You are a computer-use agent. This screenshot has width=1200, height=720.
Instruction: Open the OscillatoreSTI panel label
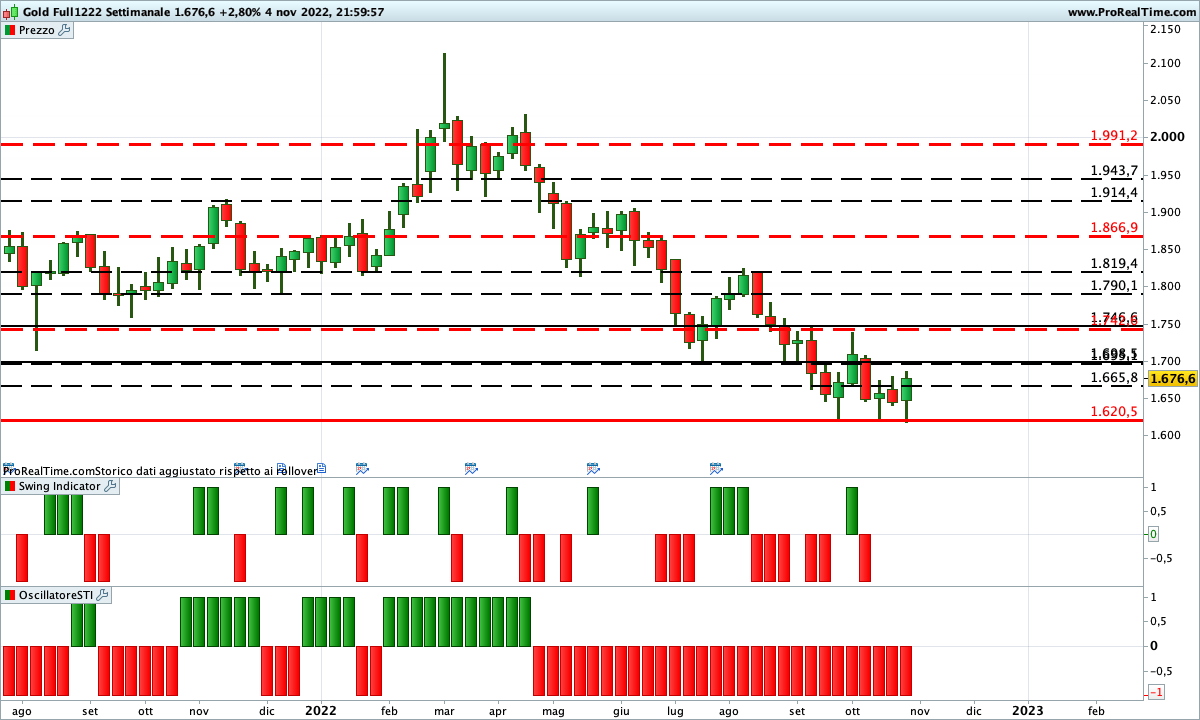pos(55,595)
